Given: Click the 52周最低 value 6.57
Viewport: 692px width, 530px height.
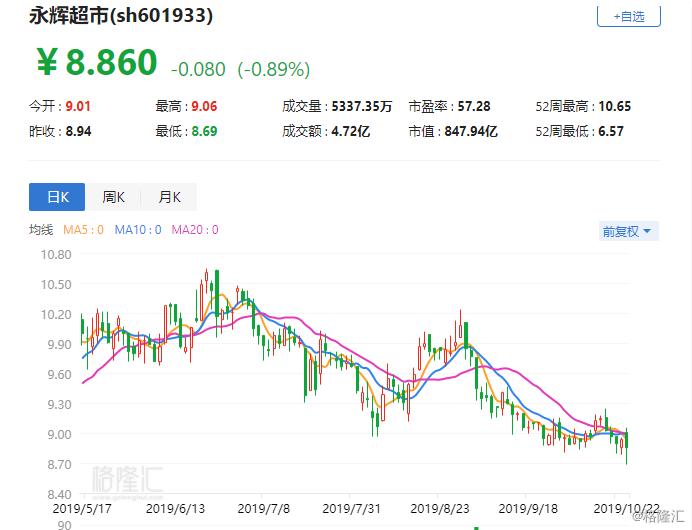Looking at the screenshot, I should click(611, 132).
